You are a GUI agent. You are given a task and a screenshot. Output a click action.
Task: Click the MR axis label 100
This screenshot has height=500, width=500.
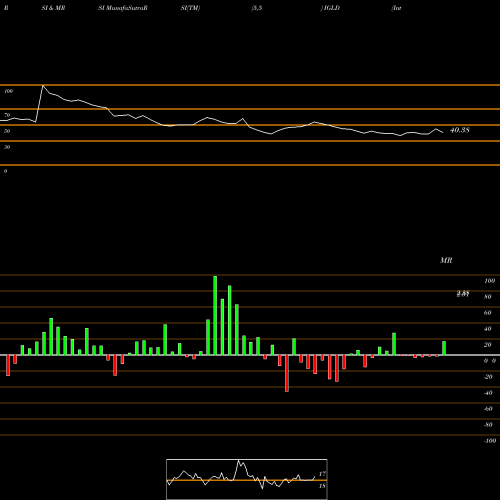click(490, 281)
